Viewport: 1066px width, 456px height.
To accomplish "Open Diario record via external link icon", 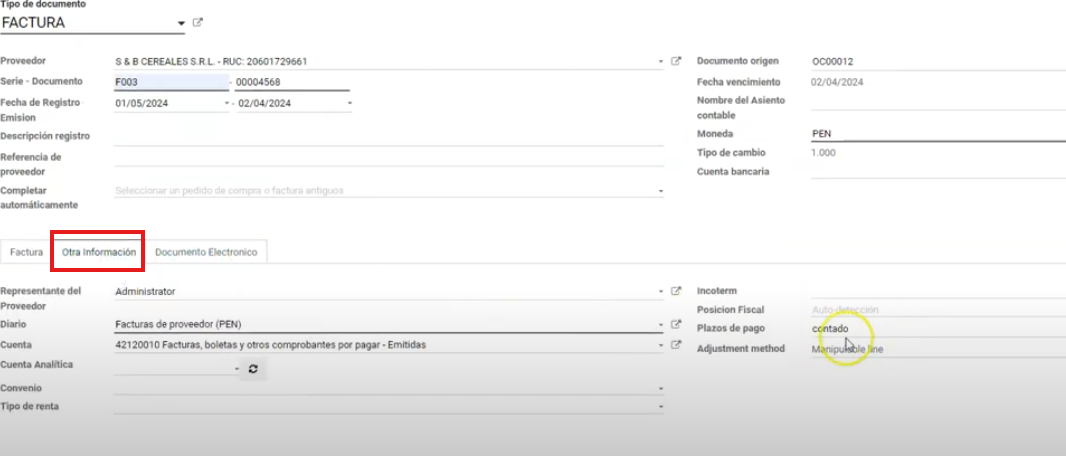I will pos(676,325).
